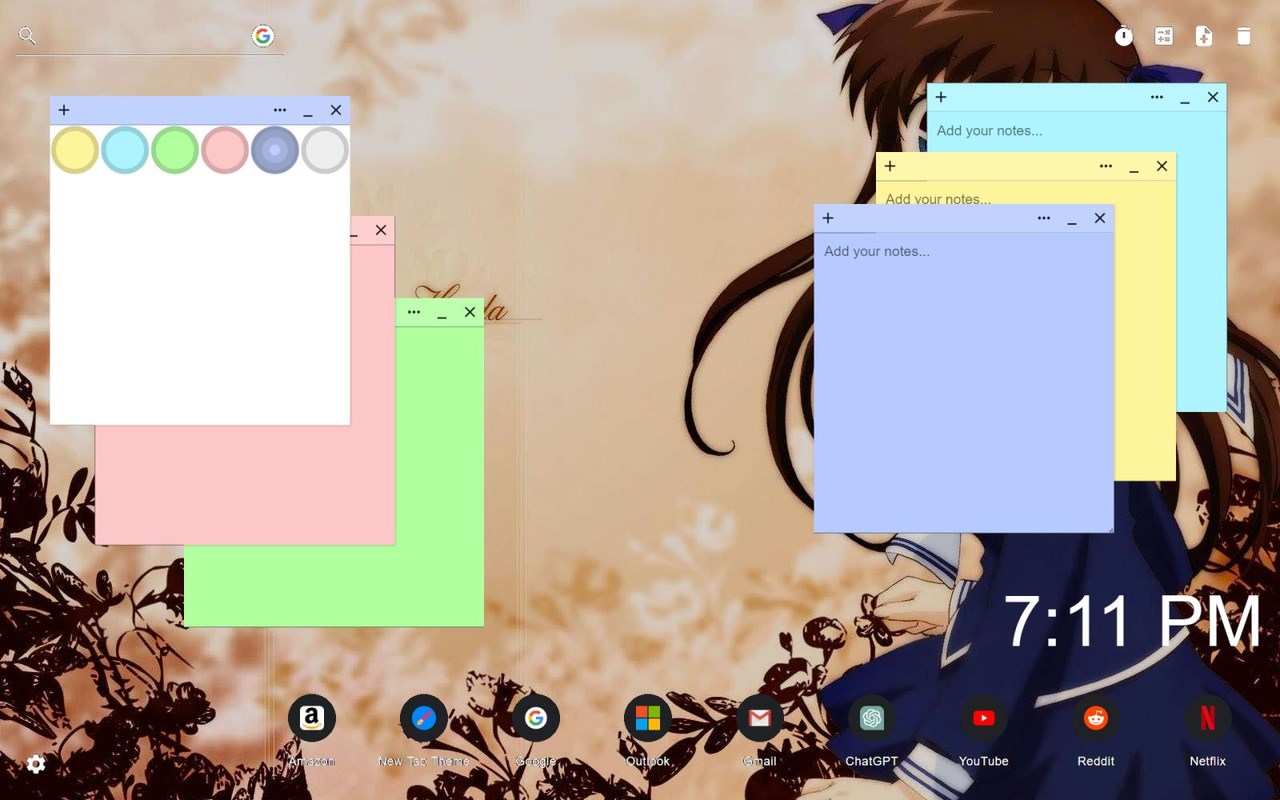Pick the green note color
The width and height of the screenshot is (1280, 800).
[175, 150]
